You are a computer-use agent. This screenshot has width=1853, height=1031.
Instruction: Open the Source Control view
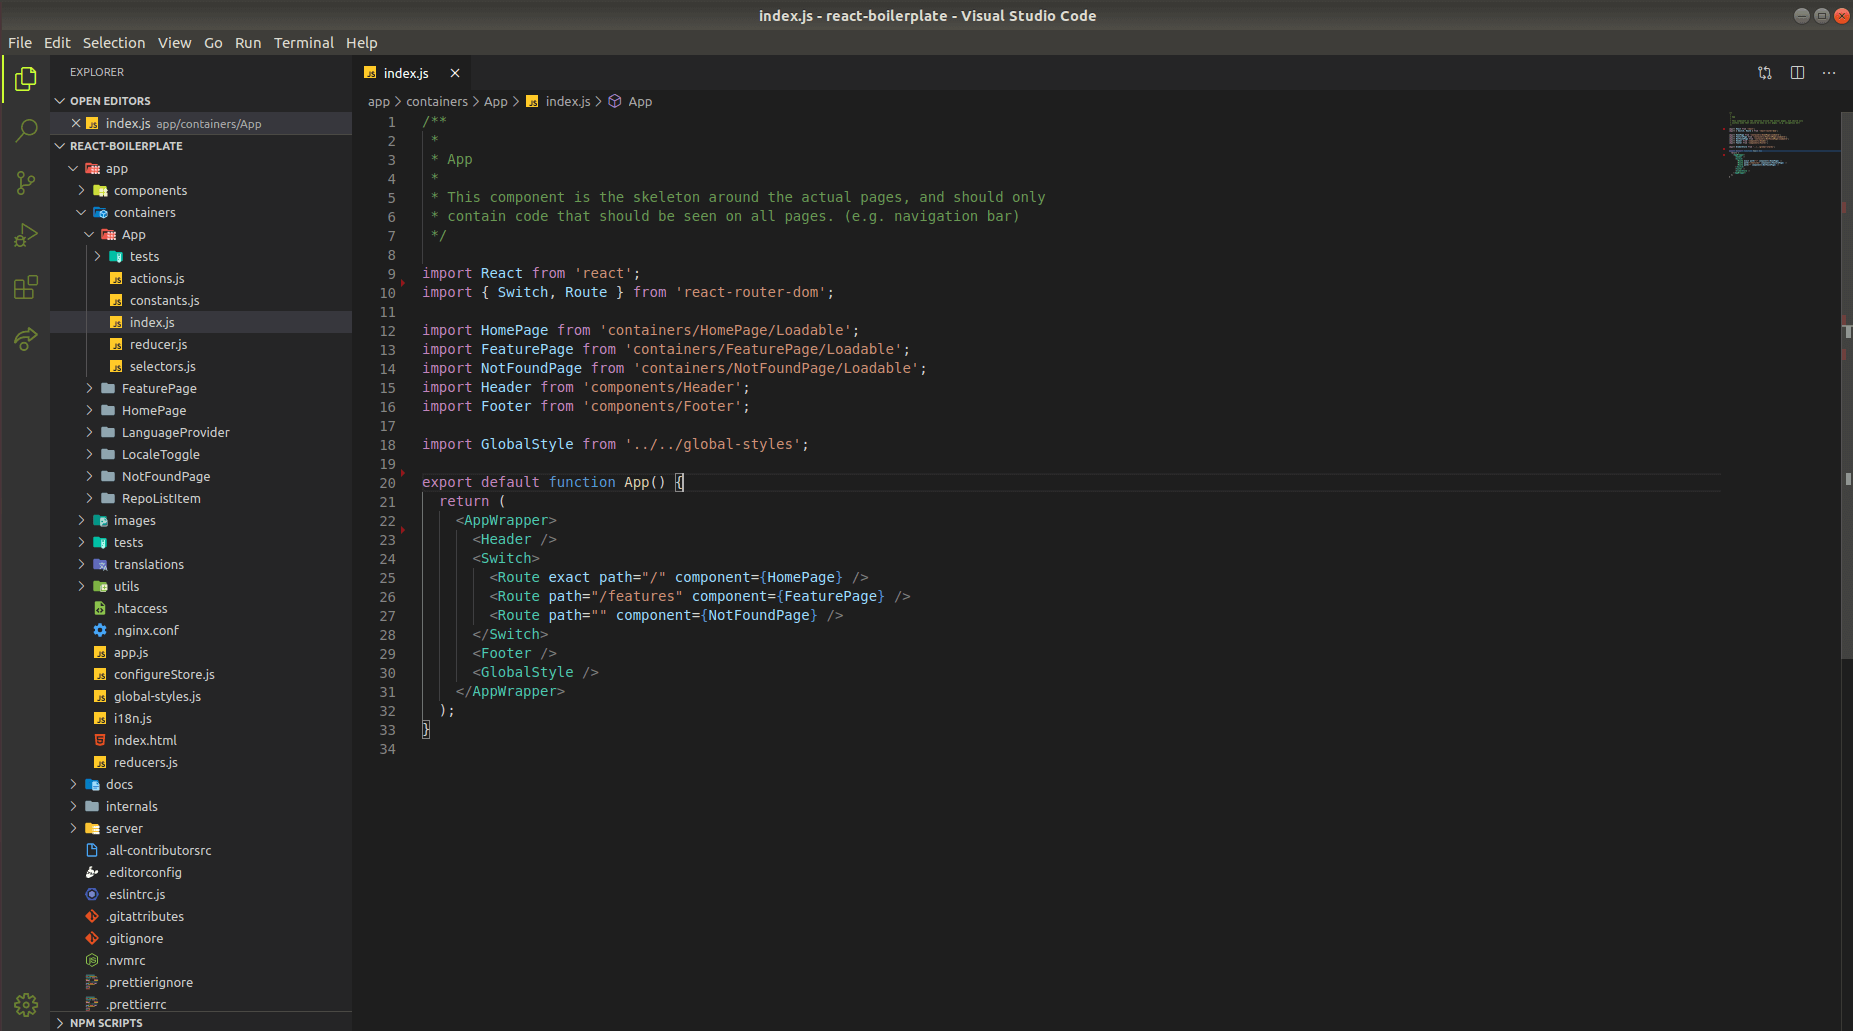26,183
